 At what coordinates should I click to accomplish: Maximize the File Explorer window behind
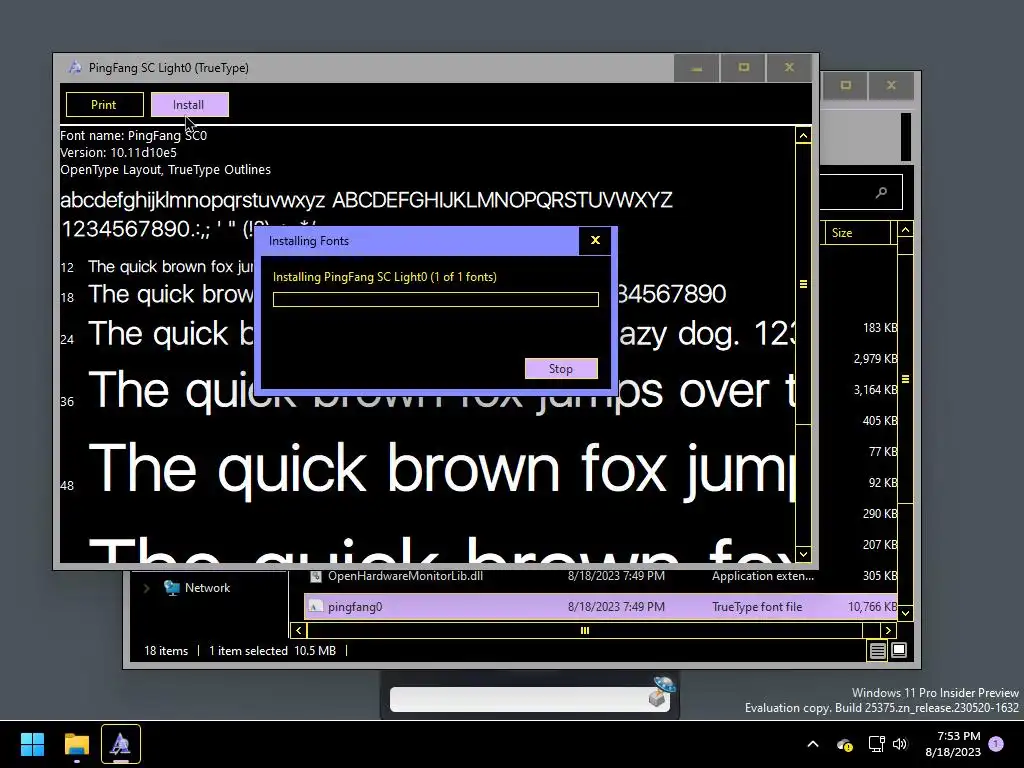pyautogui.click(x=846, y=85)
